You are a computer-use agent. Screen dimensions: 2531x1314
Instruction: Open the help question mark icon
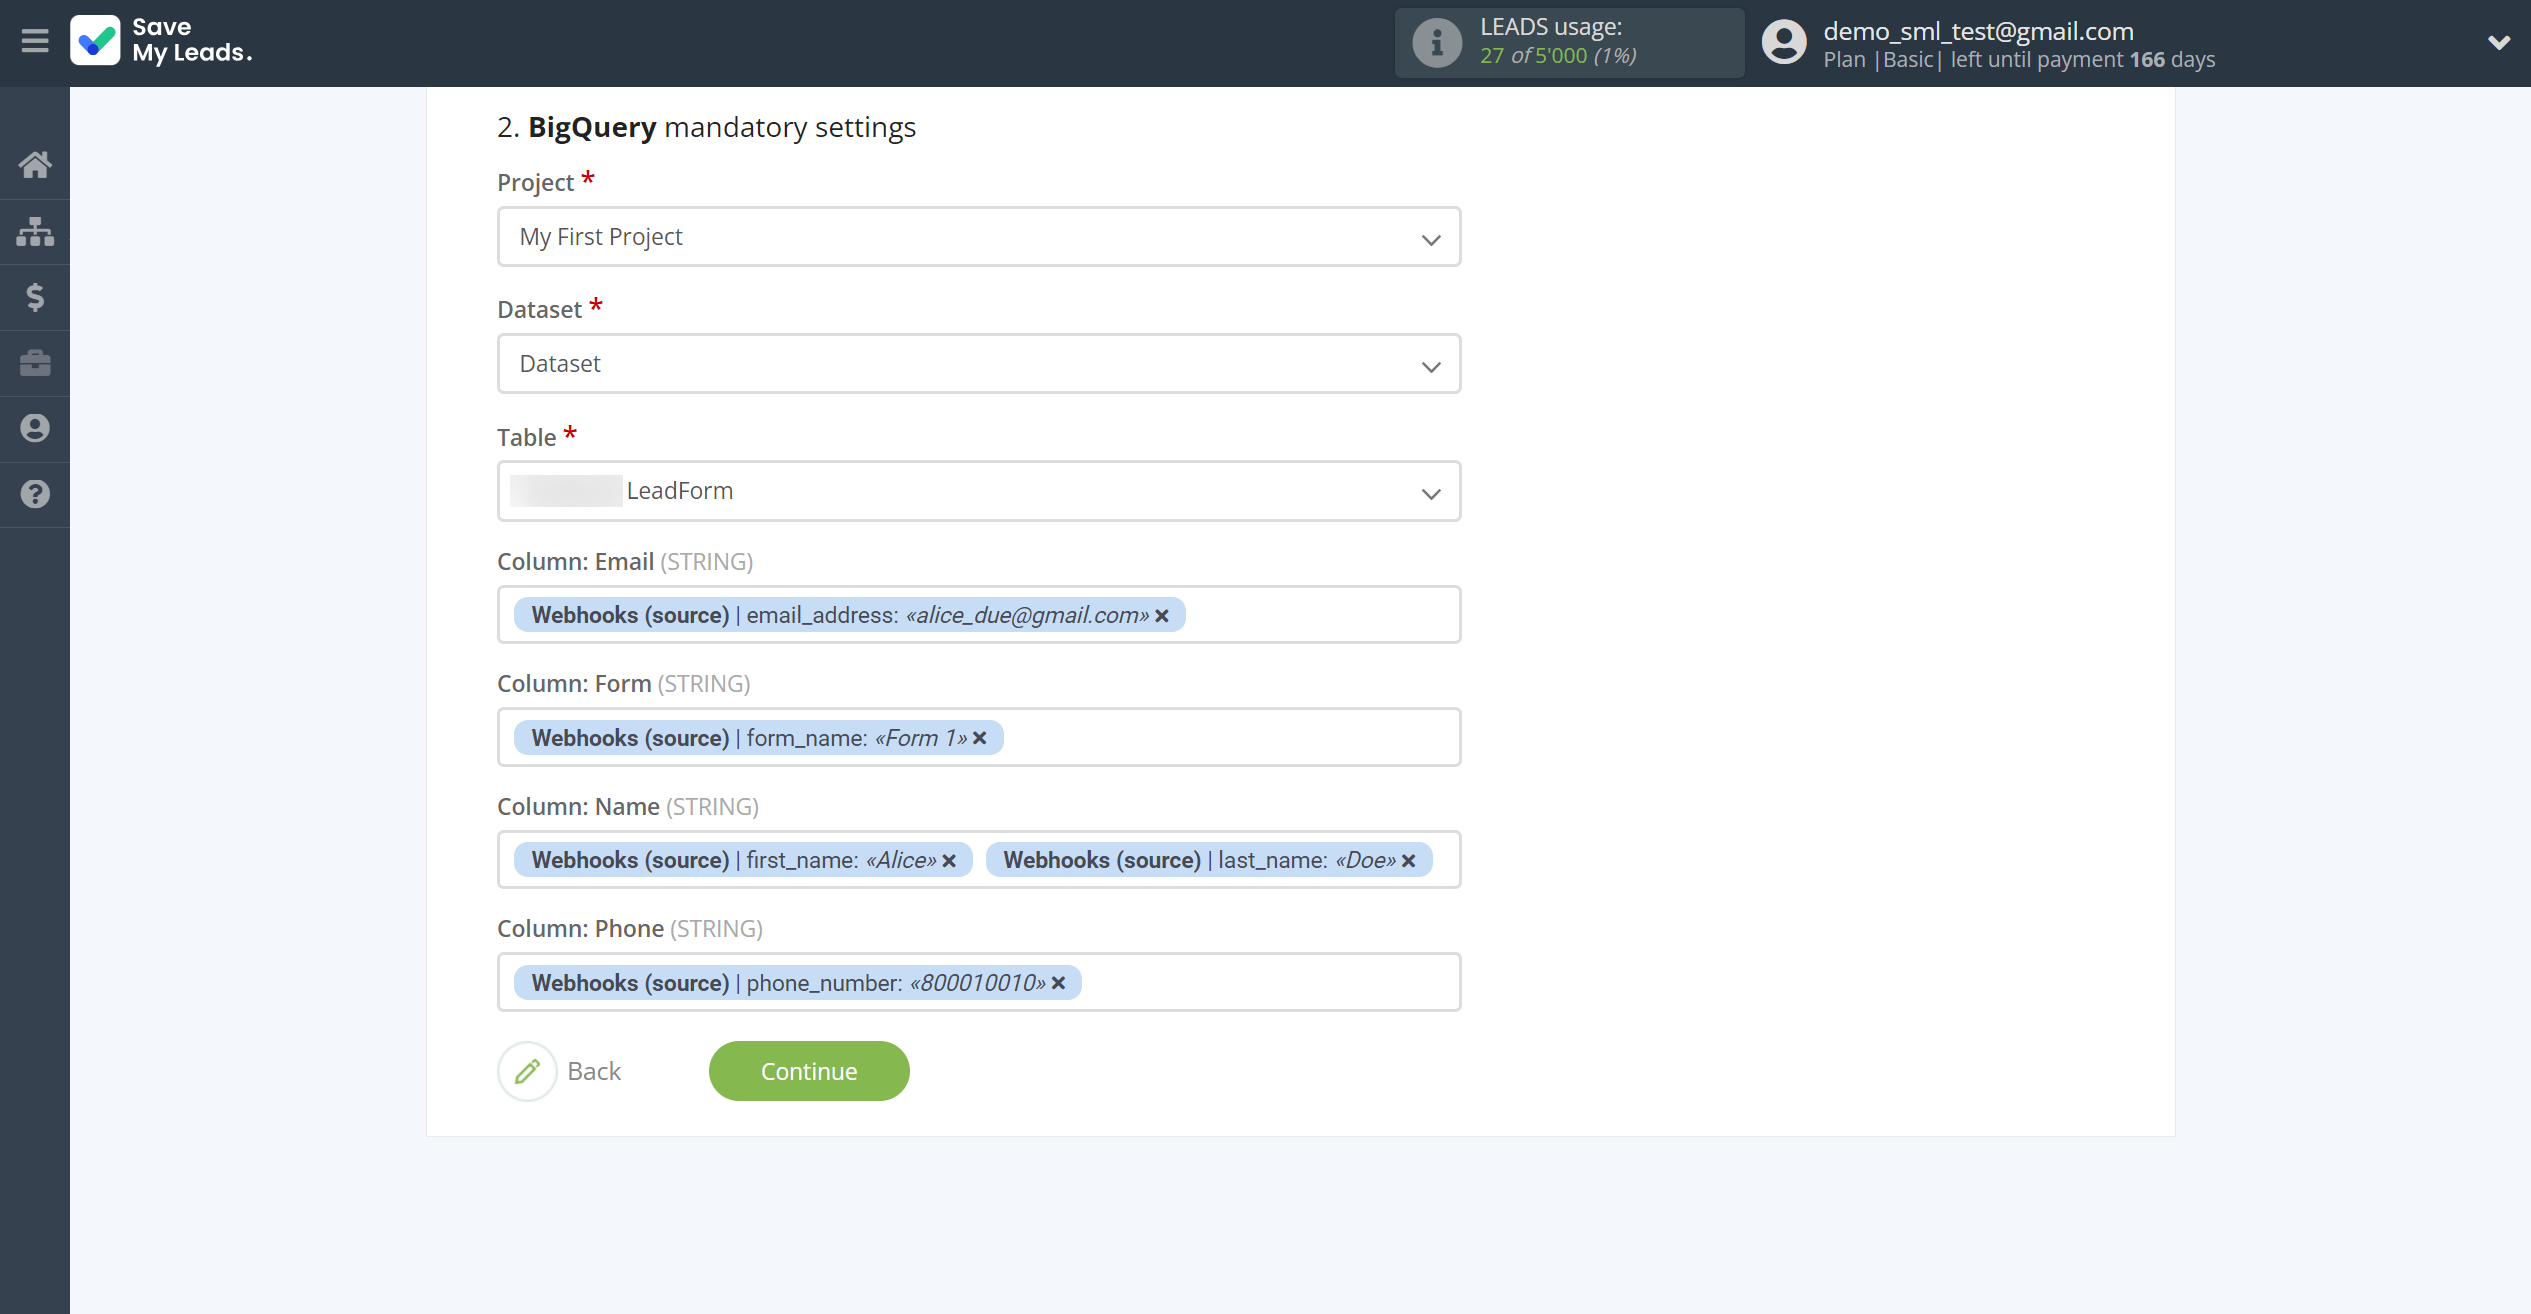(35, 494)
